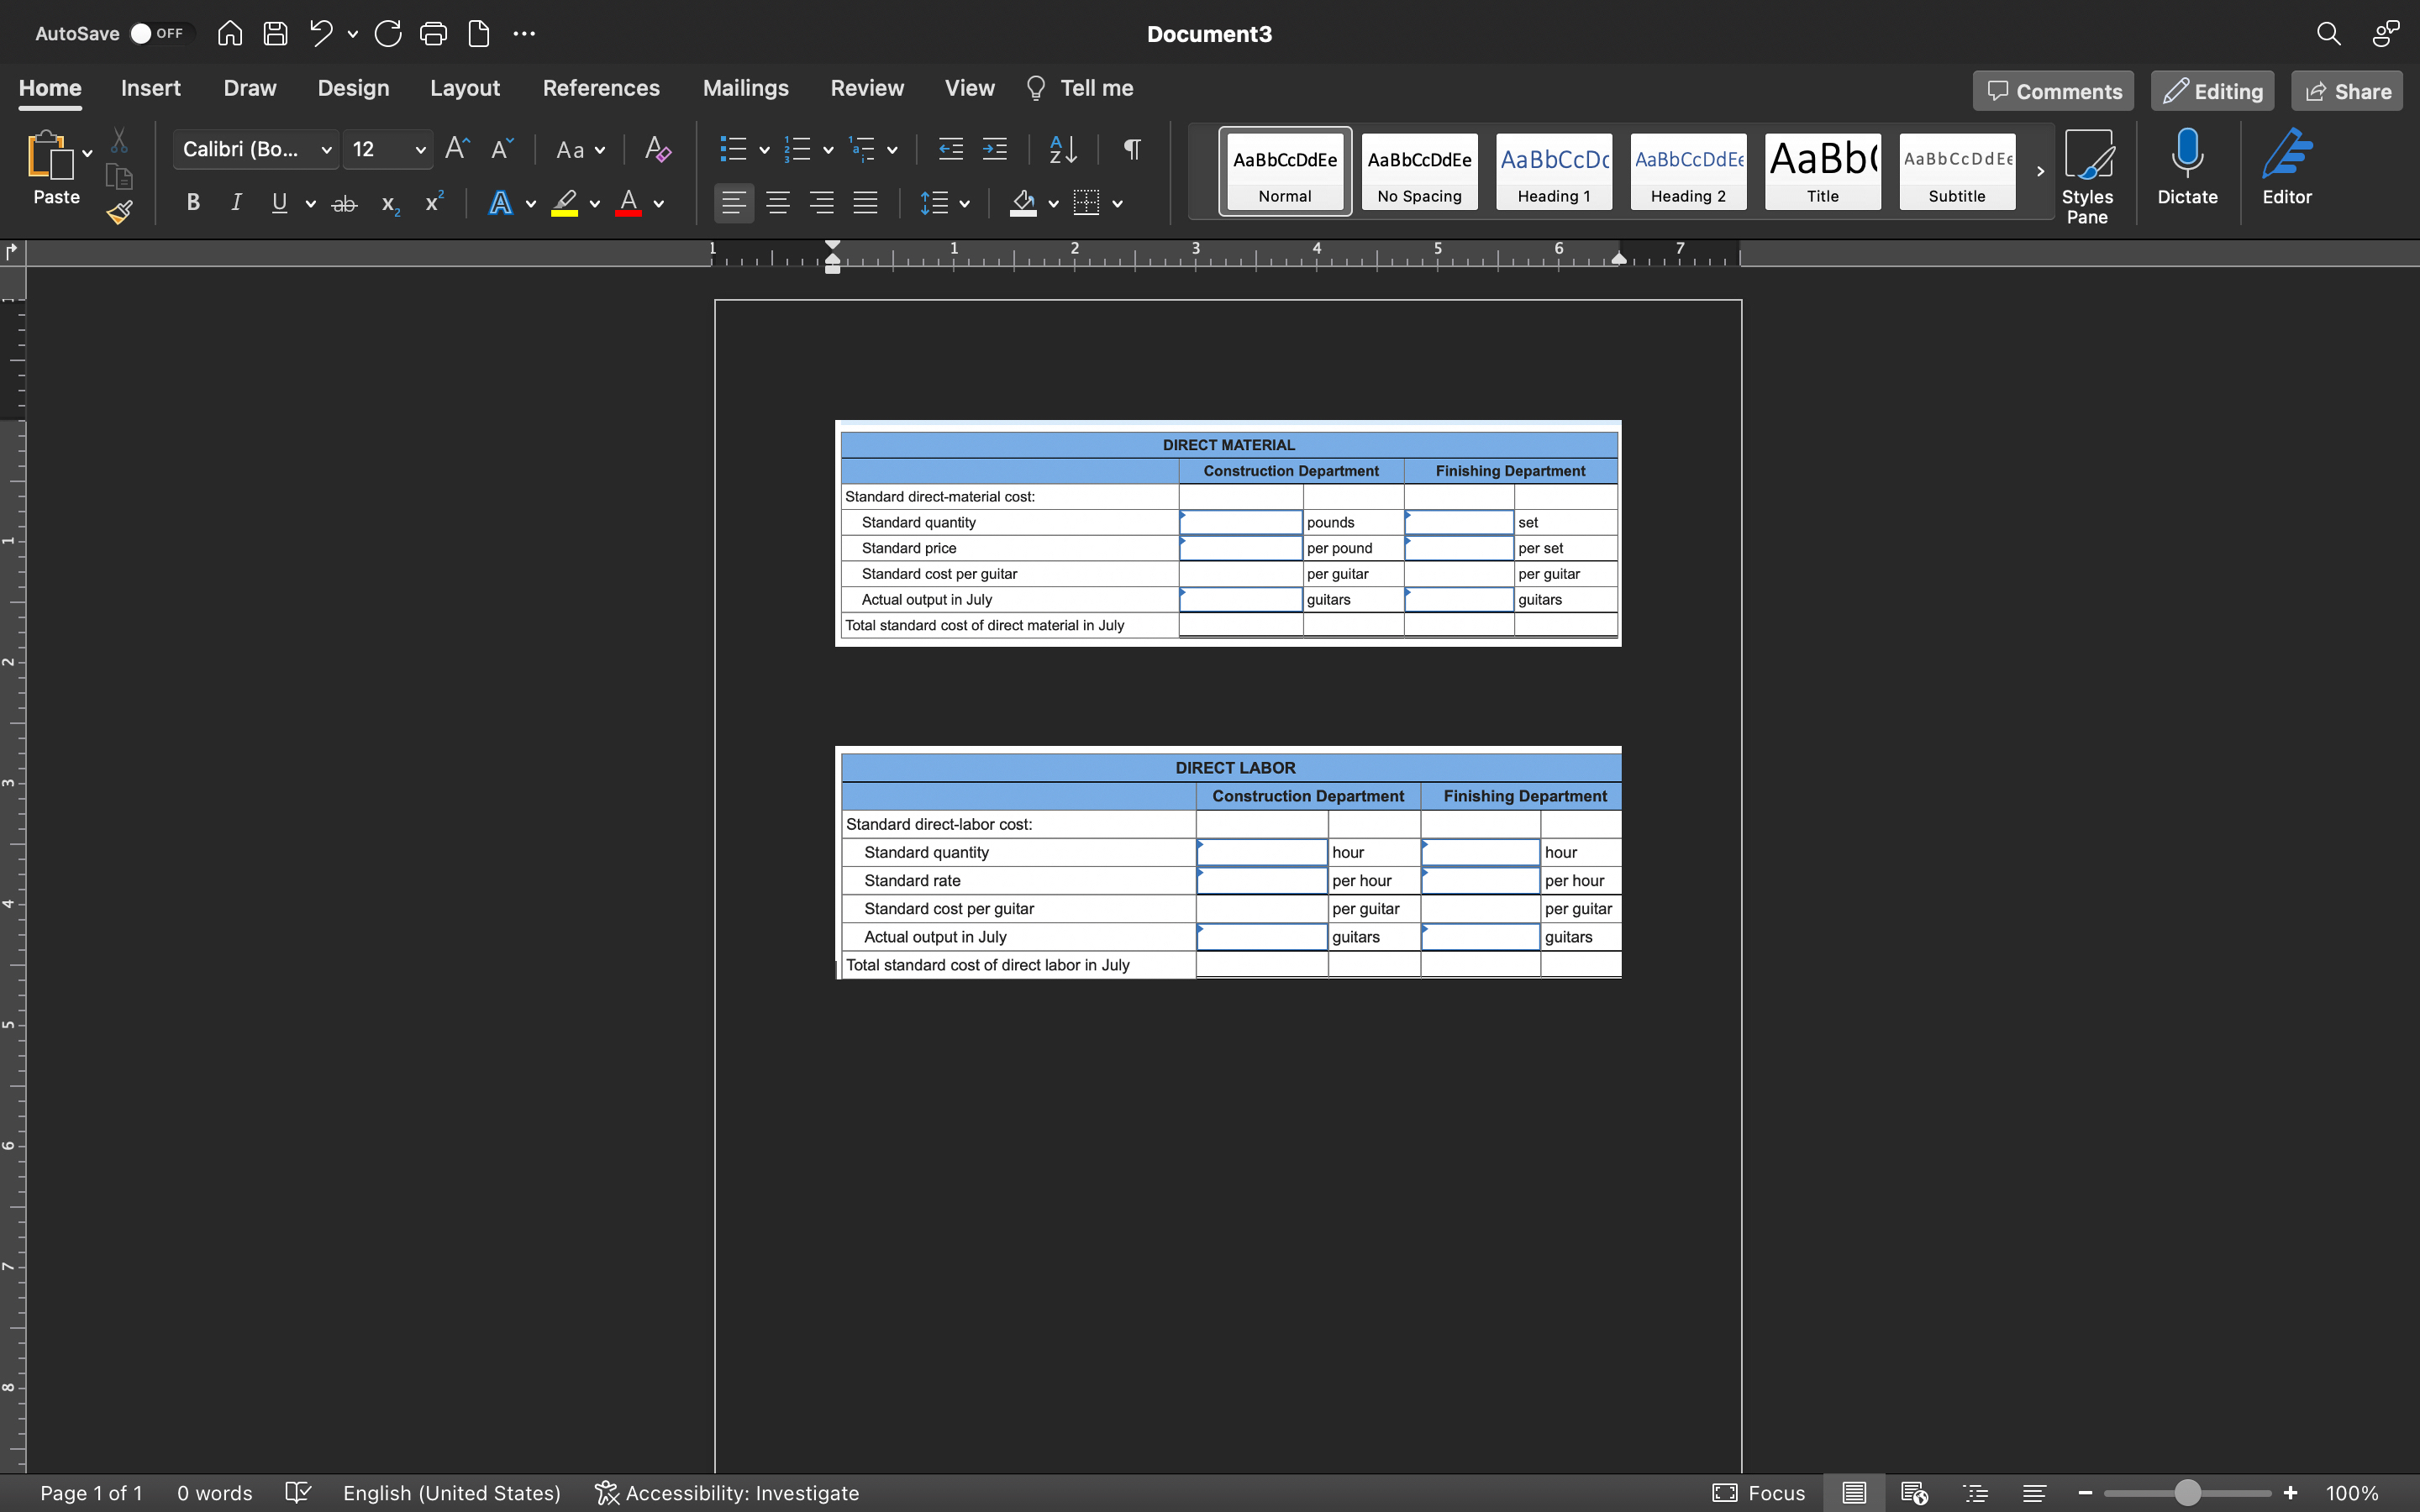Click the Increase Indent icon
This screenshot has height=1512, width=2420.
995,150
